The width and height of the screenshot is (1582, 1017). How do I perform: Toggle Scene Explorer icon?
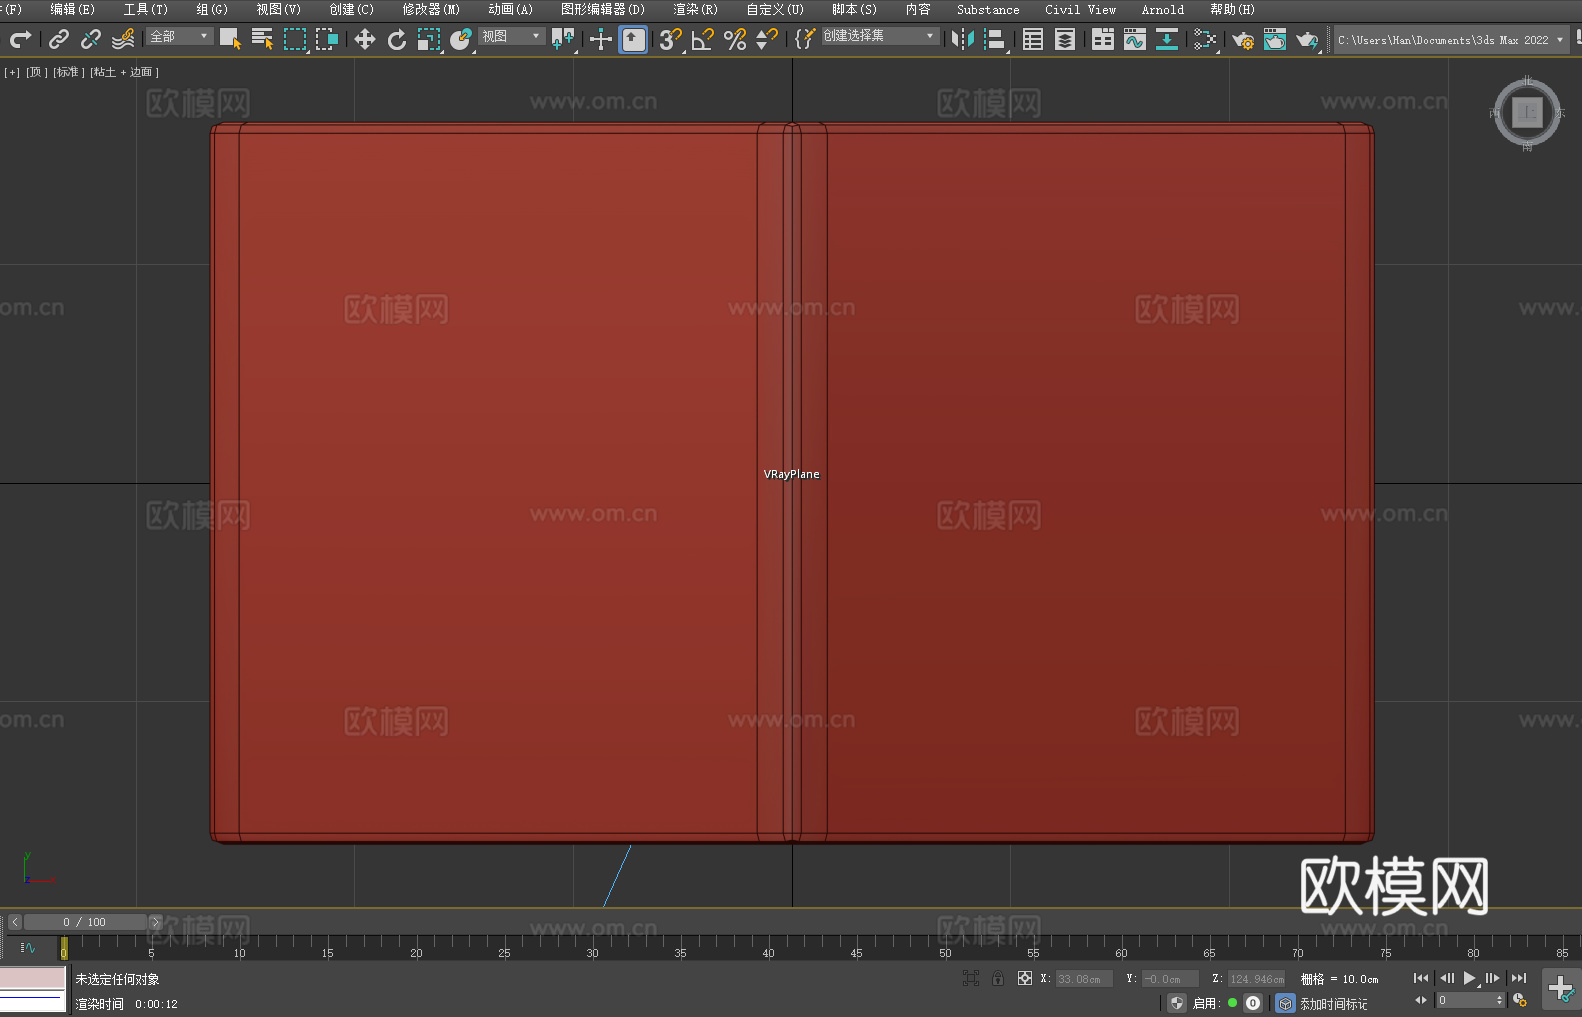pyautogui.click(x=1033, y=39)
